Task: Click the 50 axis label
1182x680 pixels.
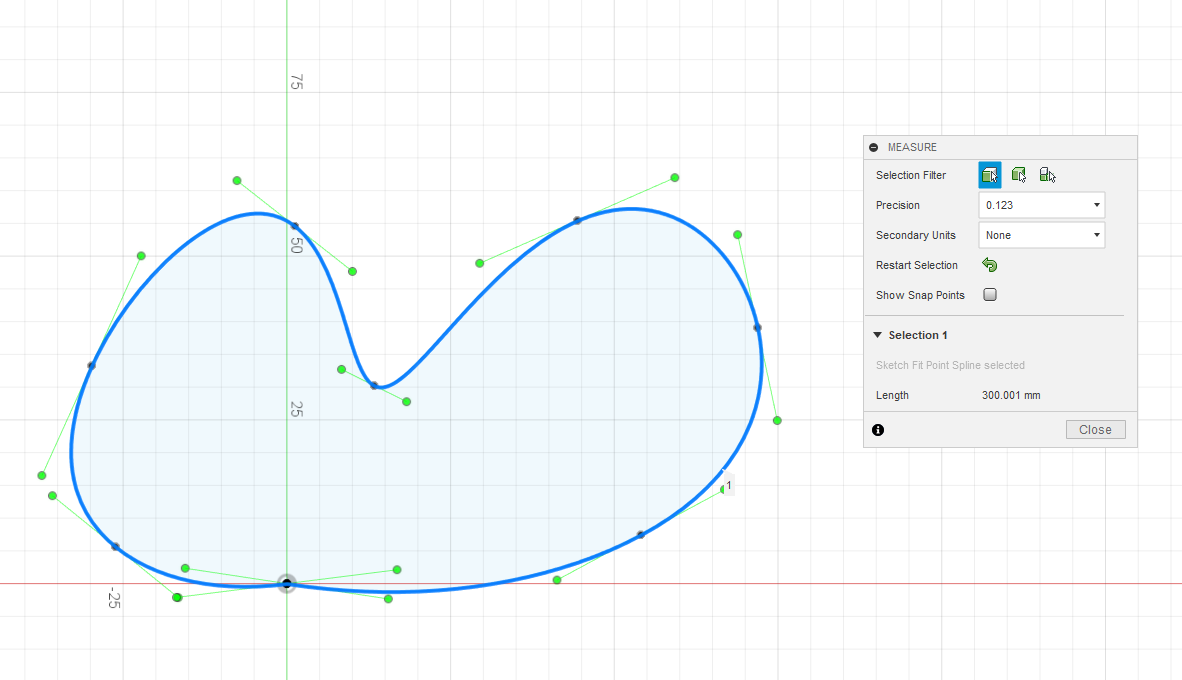Action: [296, 246]
